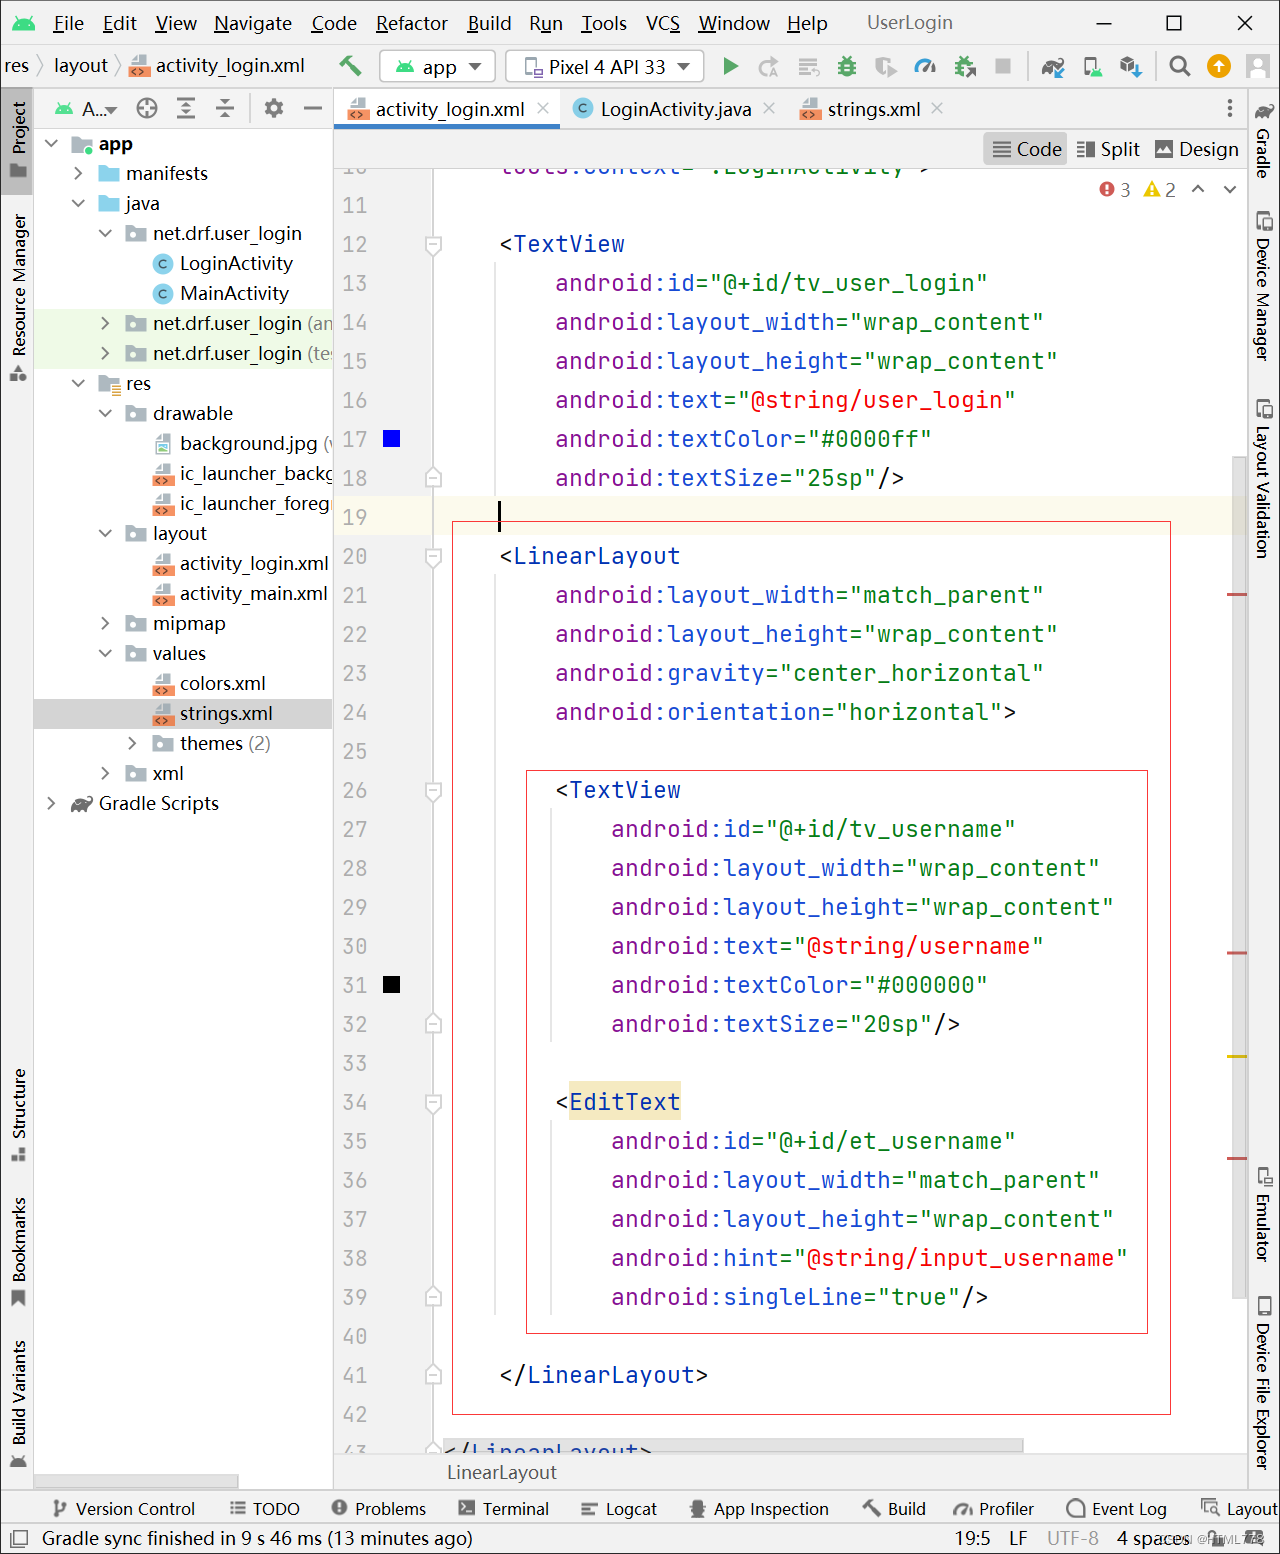Click the blue color swatch on line 17

[x=392, y=439]
